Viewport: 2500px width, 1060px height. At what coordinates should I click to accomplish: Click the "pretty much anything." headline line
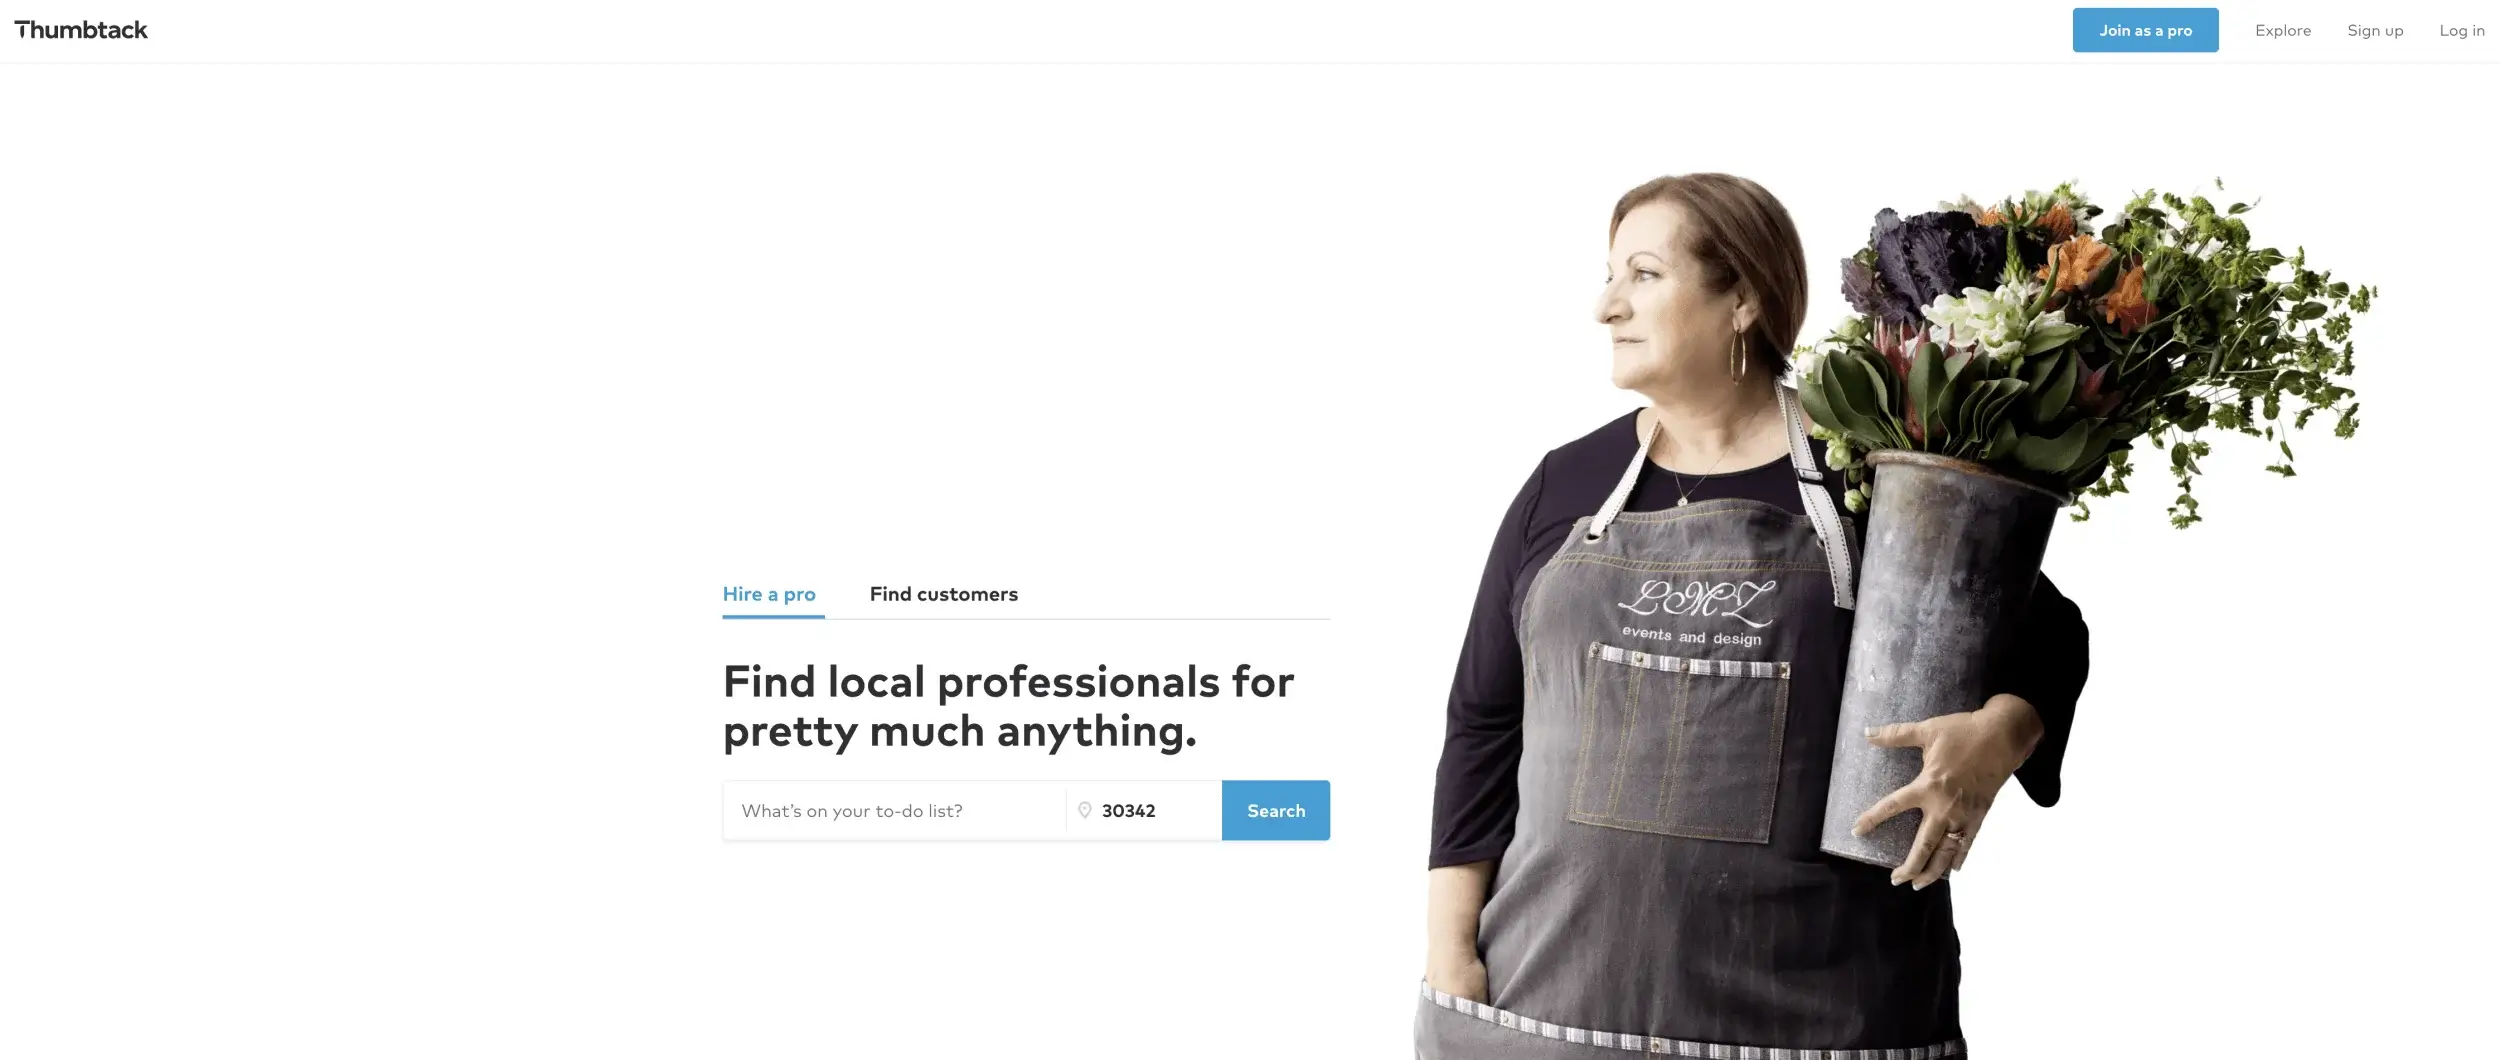[x=959, y=732]
